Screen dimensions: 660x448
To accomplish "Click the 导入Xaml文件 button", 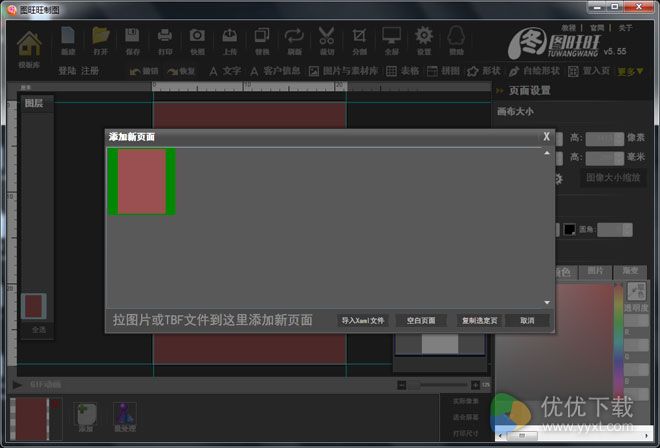I will click(362, 321).
